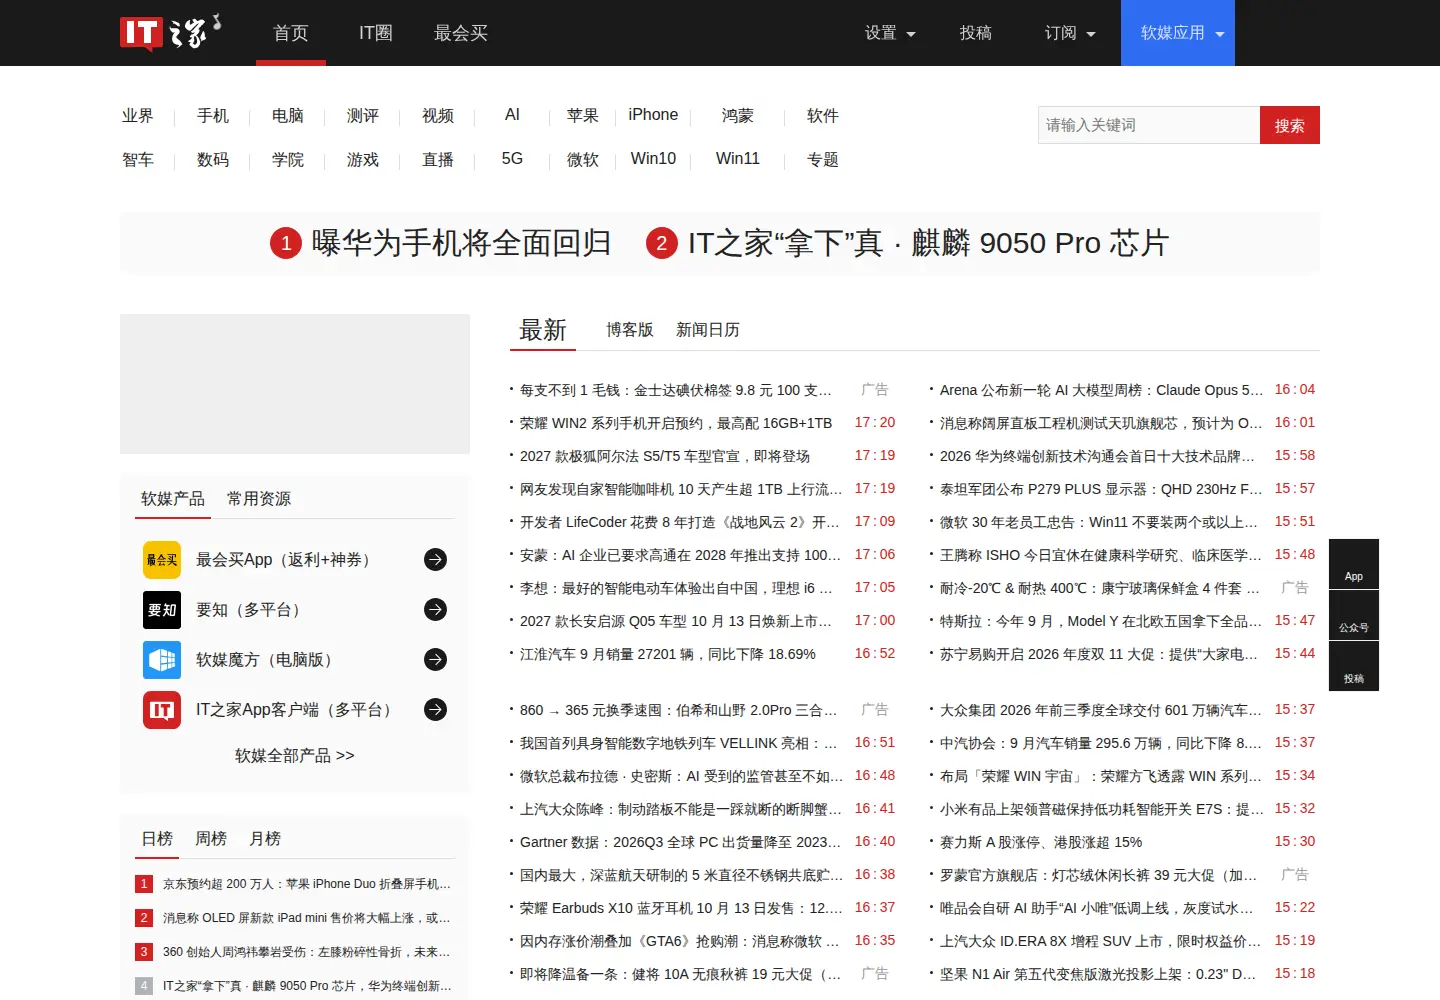Open the Win11 category link
Viewport: 1440px width, 1000px height.
pyautogui.click(x=738, y=159)
